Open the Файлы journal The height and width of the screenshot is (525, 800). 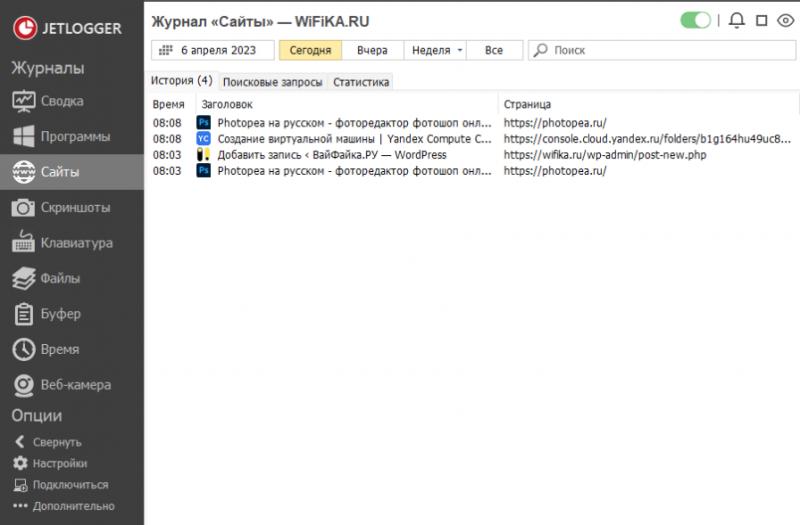tap(62, 278)
